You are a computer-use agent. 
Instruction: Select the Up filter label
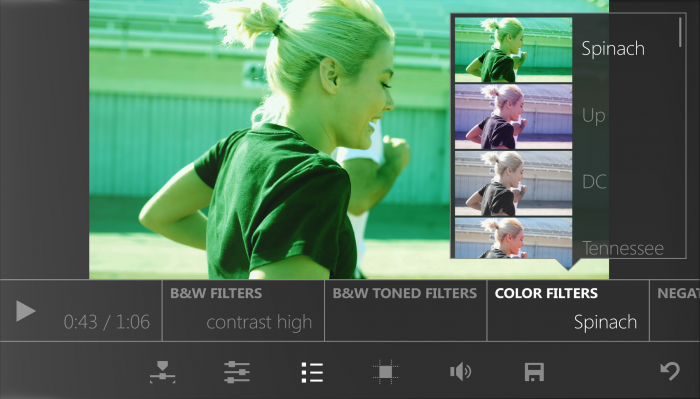coord(594,116)
